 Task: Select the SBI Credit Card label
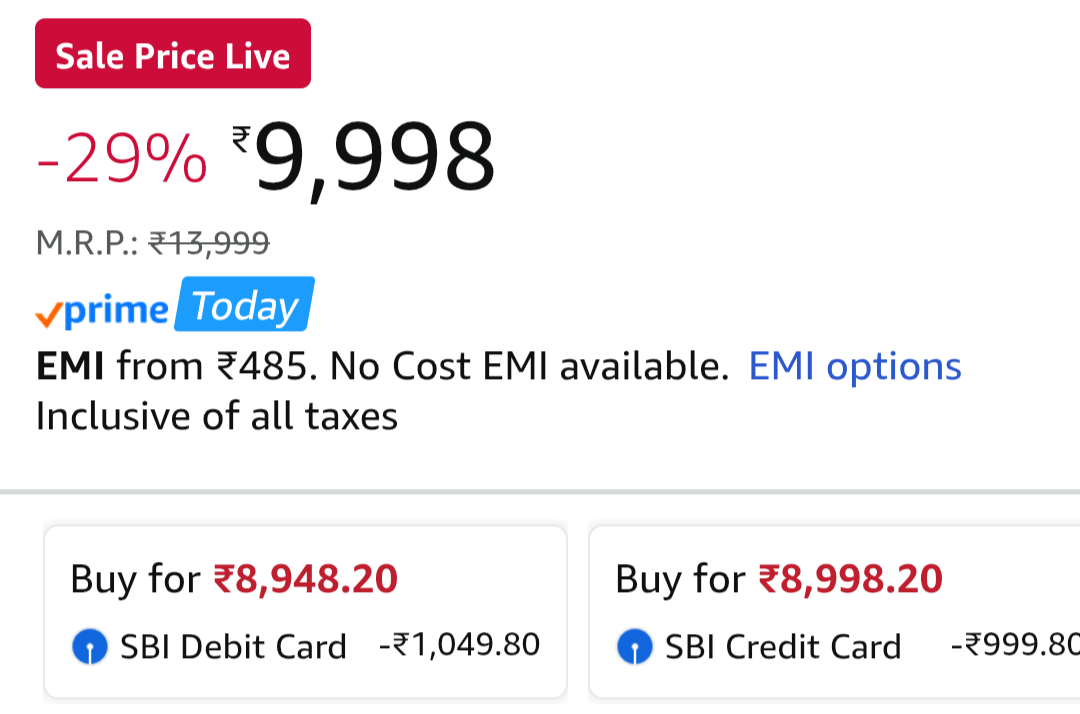click(783, 647)
